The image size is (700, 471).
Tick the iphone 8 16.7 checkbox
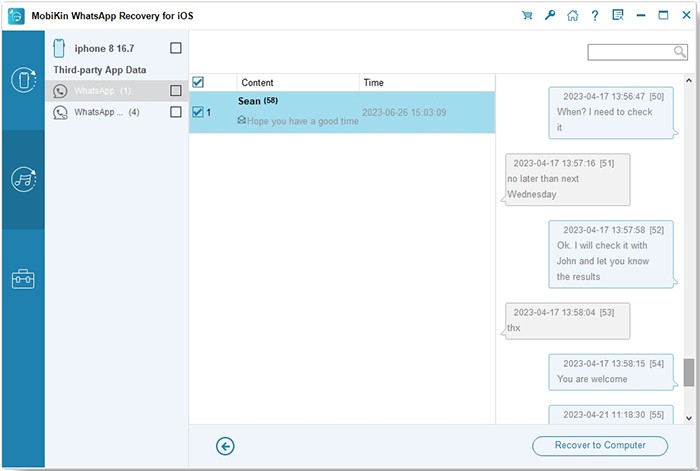176,48
